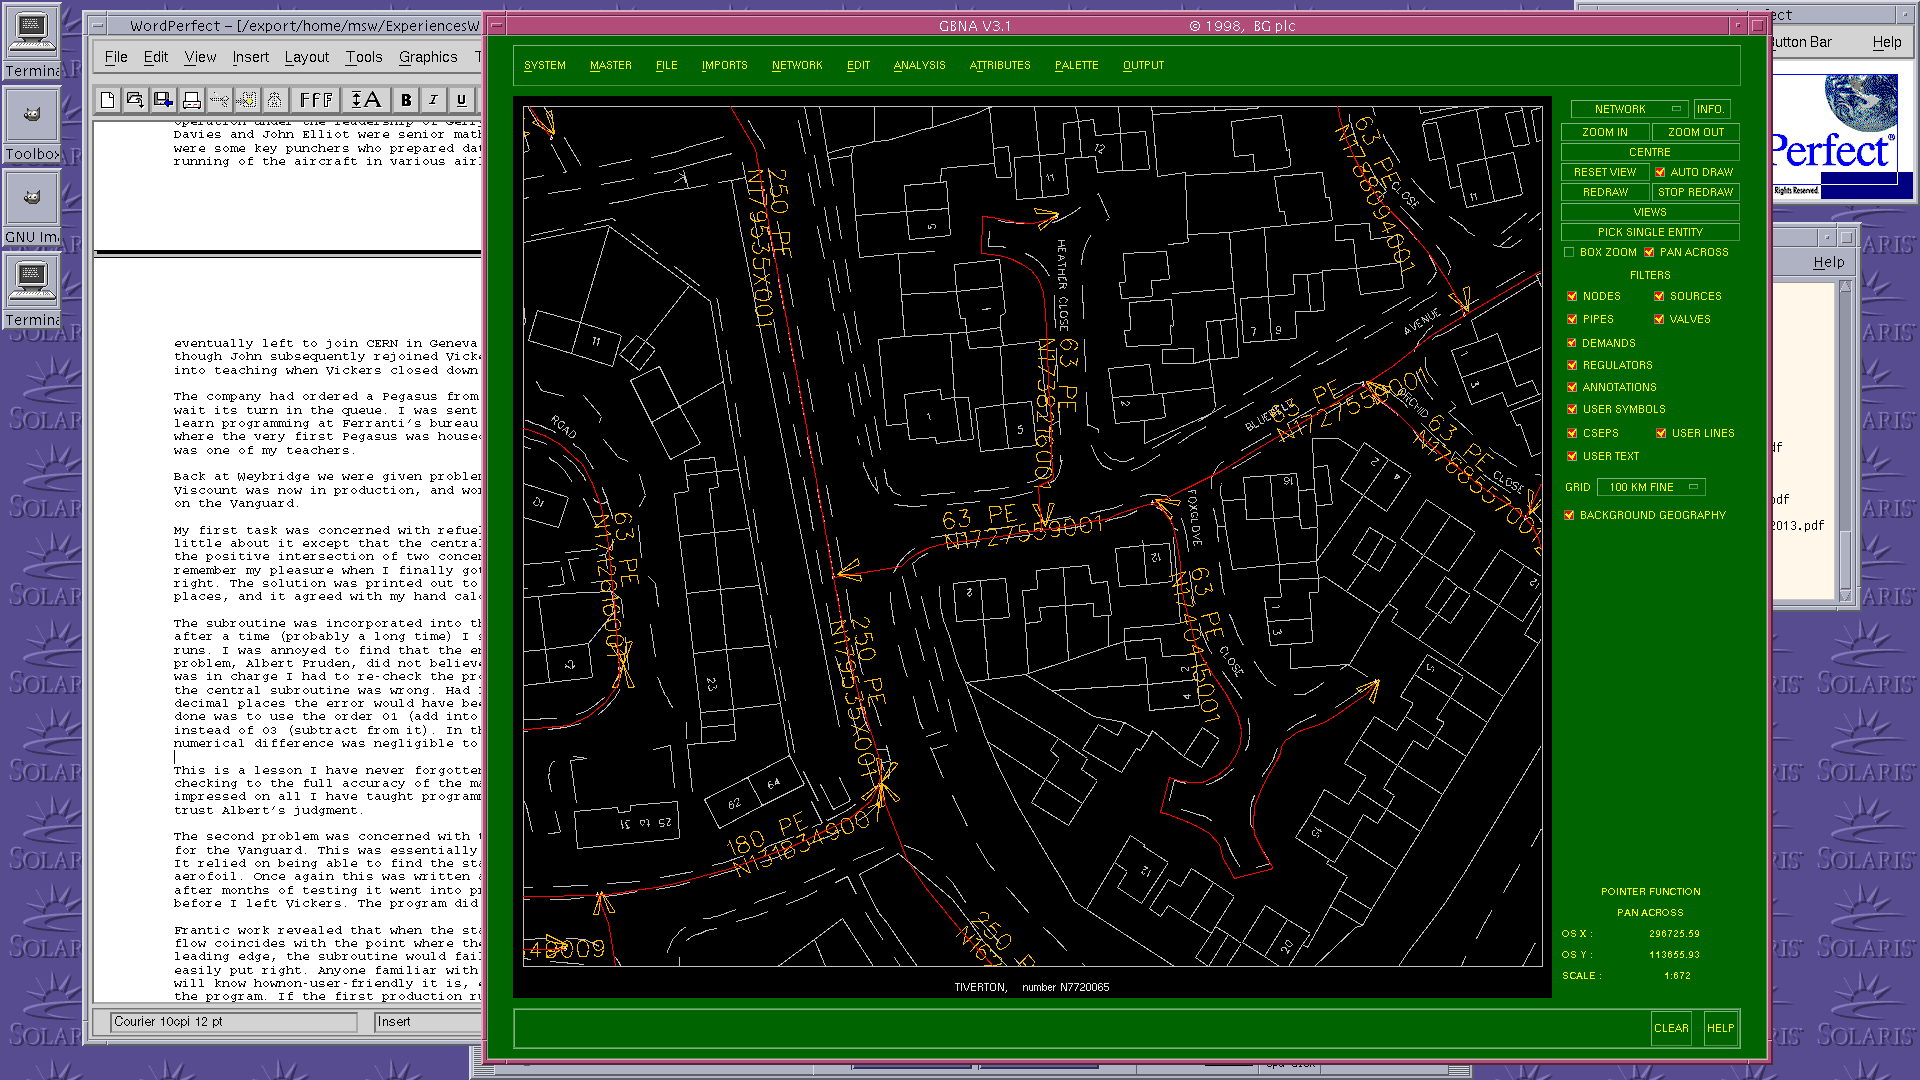Toggle Italic formatting icon
This screenshot has height=1080, width=1920.
[x=433, y=100]
